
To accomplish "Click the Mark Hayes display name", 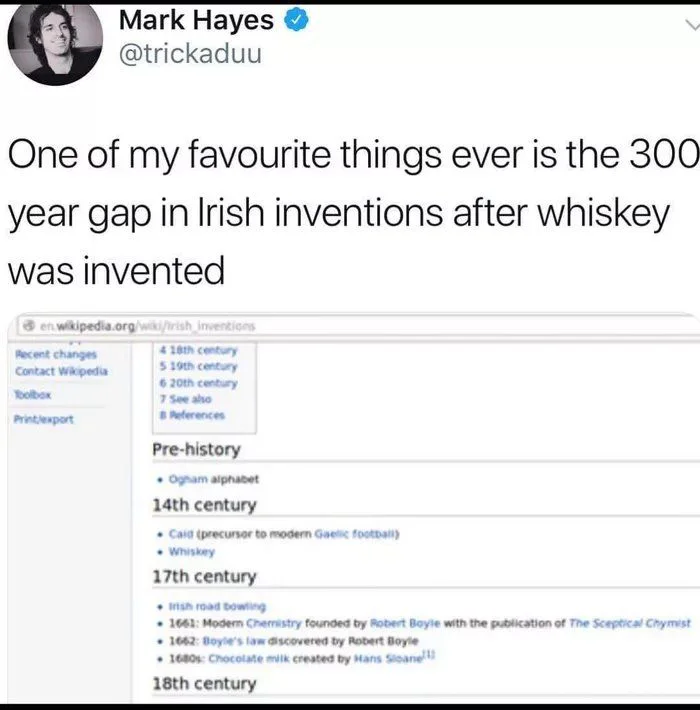I will pos(196,20).
